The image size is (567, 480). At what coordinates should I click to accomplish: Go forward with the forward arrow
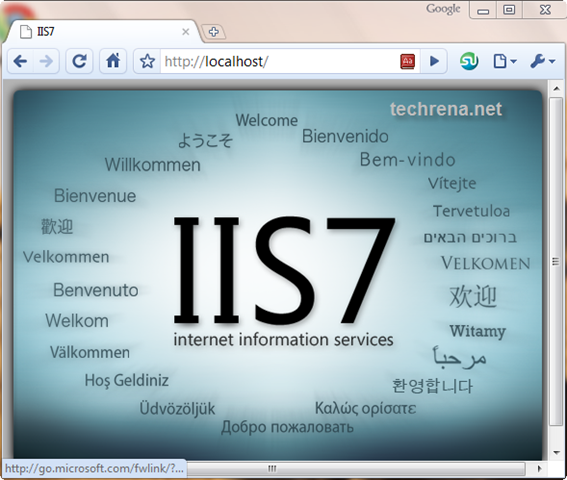pos(46,61)
